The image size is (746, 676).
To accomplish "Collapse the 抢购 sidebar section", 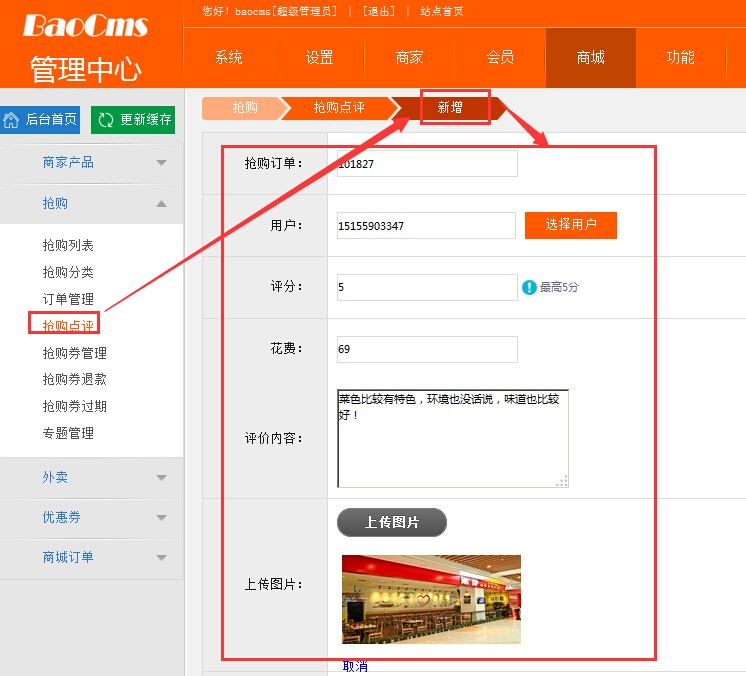I will click(x=91, y=204).
